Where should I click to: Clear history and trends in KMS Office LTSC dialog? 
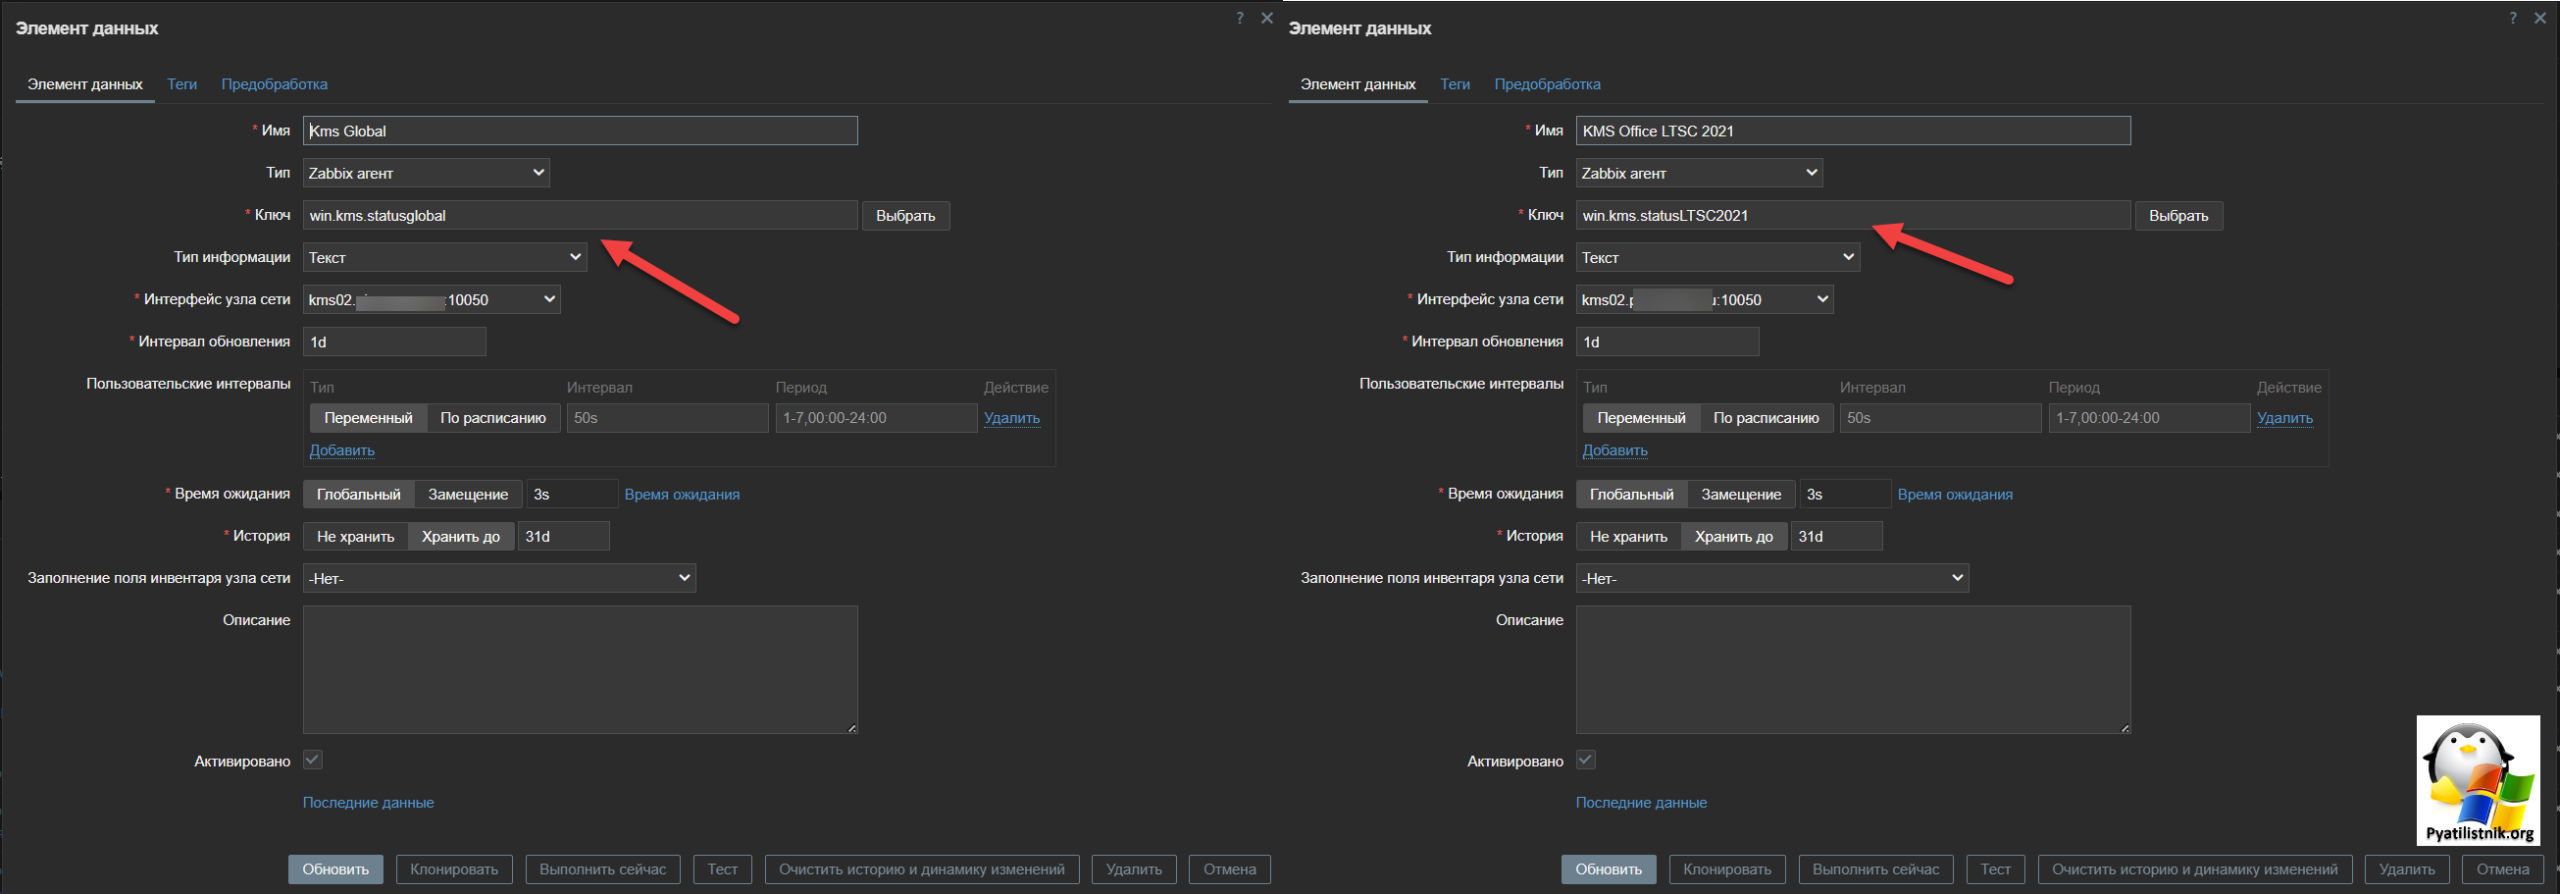click(x=2195, y=869)
